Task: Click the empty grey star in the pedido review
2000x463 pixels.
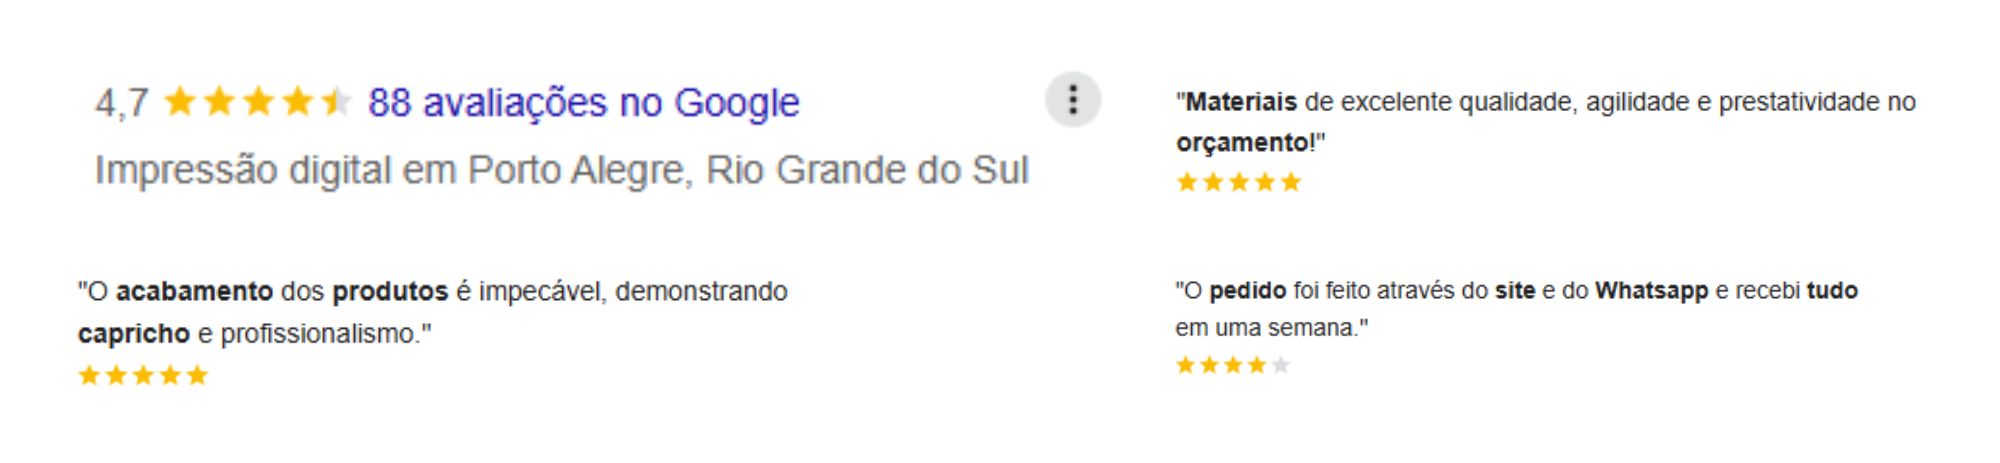Action: point(1281,366)
